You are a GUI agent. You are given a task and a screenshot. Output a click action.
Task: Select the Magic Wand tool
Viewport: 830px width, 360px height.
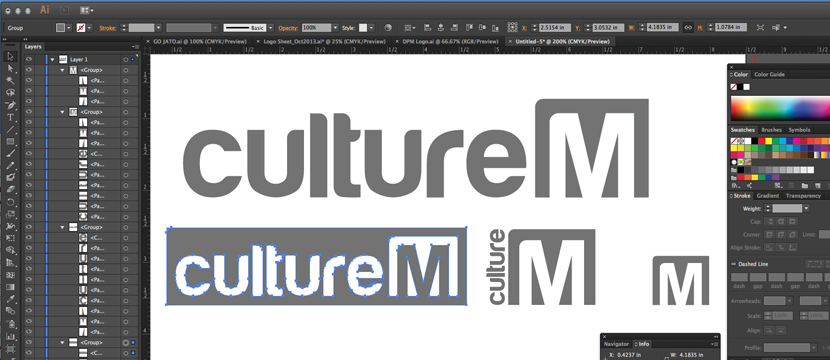11,80
